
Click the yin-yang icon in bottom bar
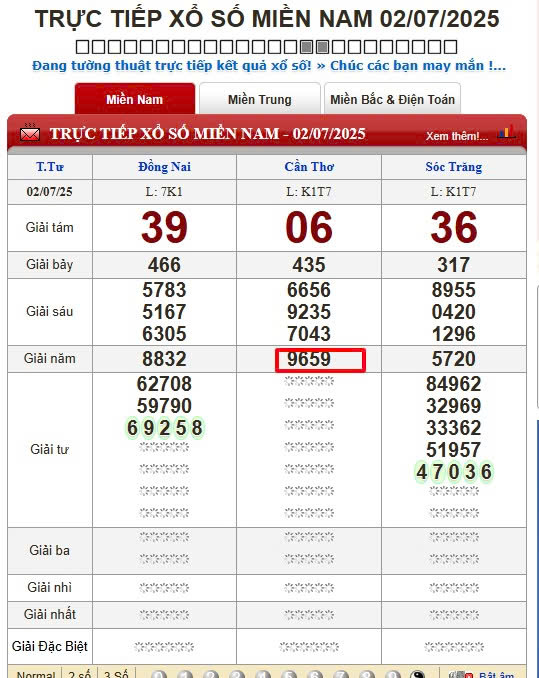point(418,675)
